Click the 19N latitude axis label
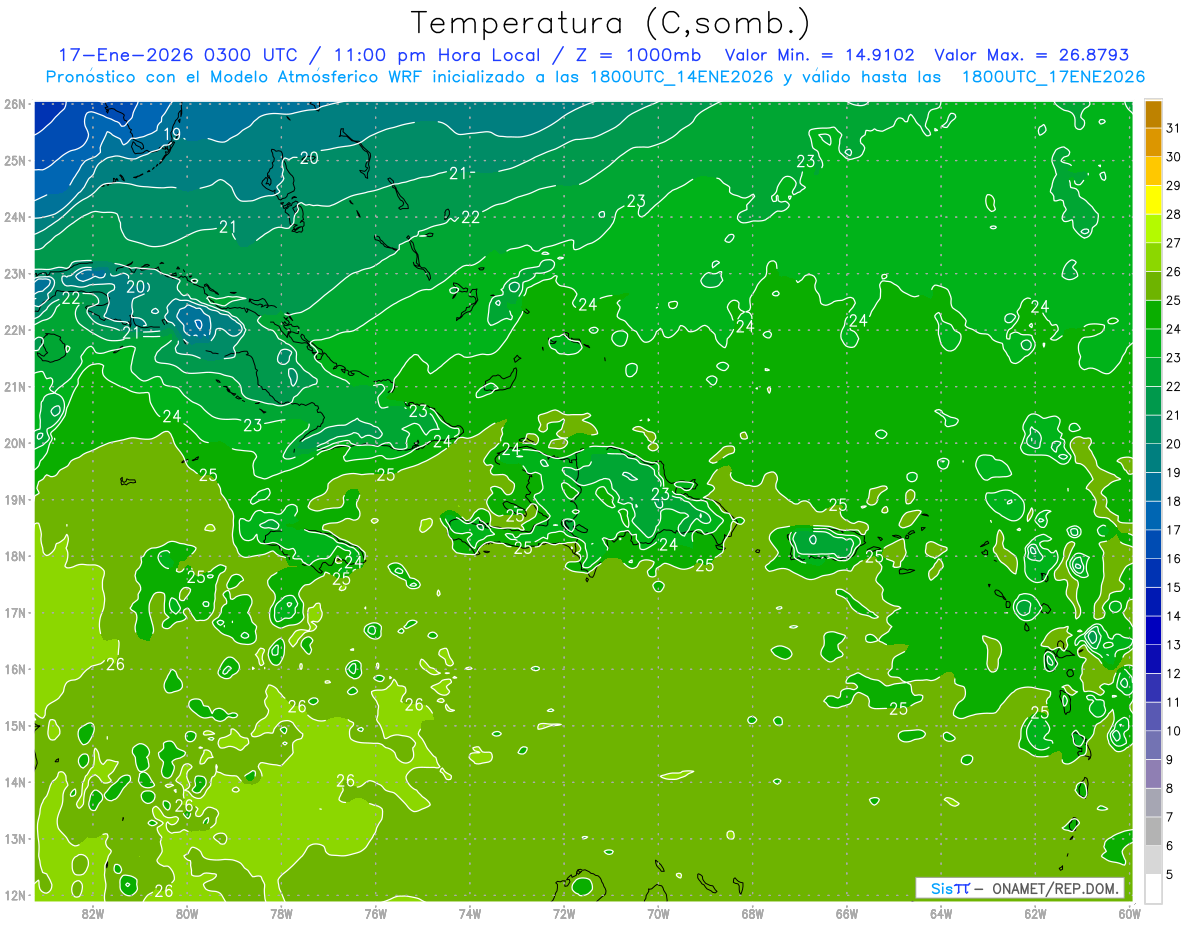Image resolution: width=1200 pixels, height=927 pixels. point(15,500)
